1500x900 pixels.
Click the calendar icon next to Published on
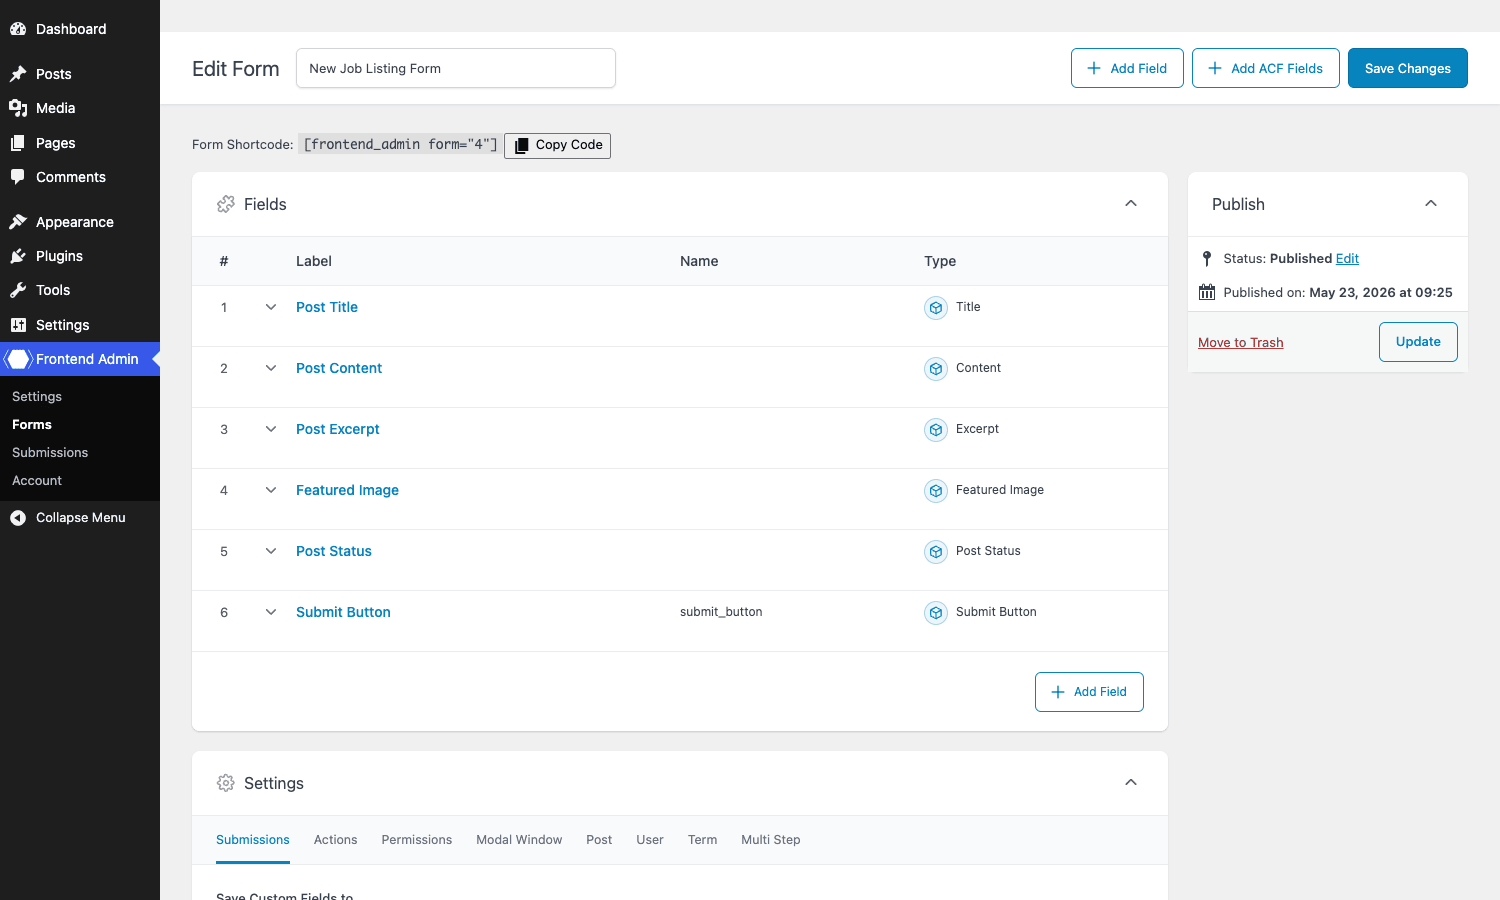pyautogui.click(x=1207, y=292)
